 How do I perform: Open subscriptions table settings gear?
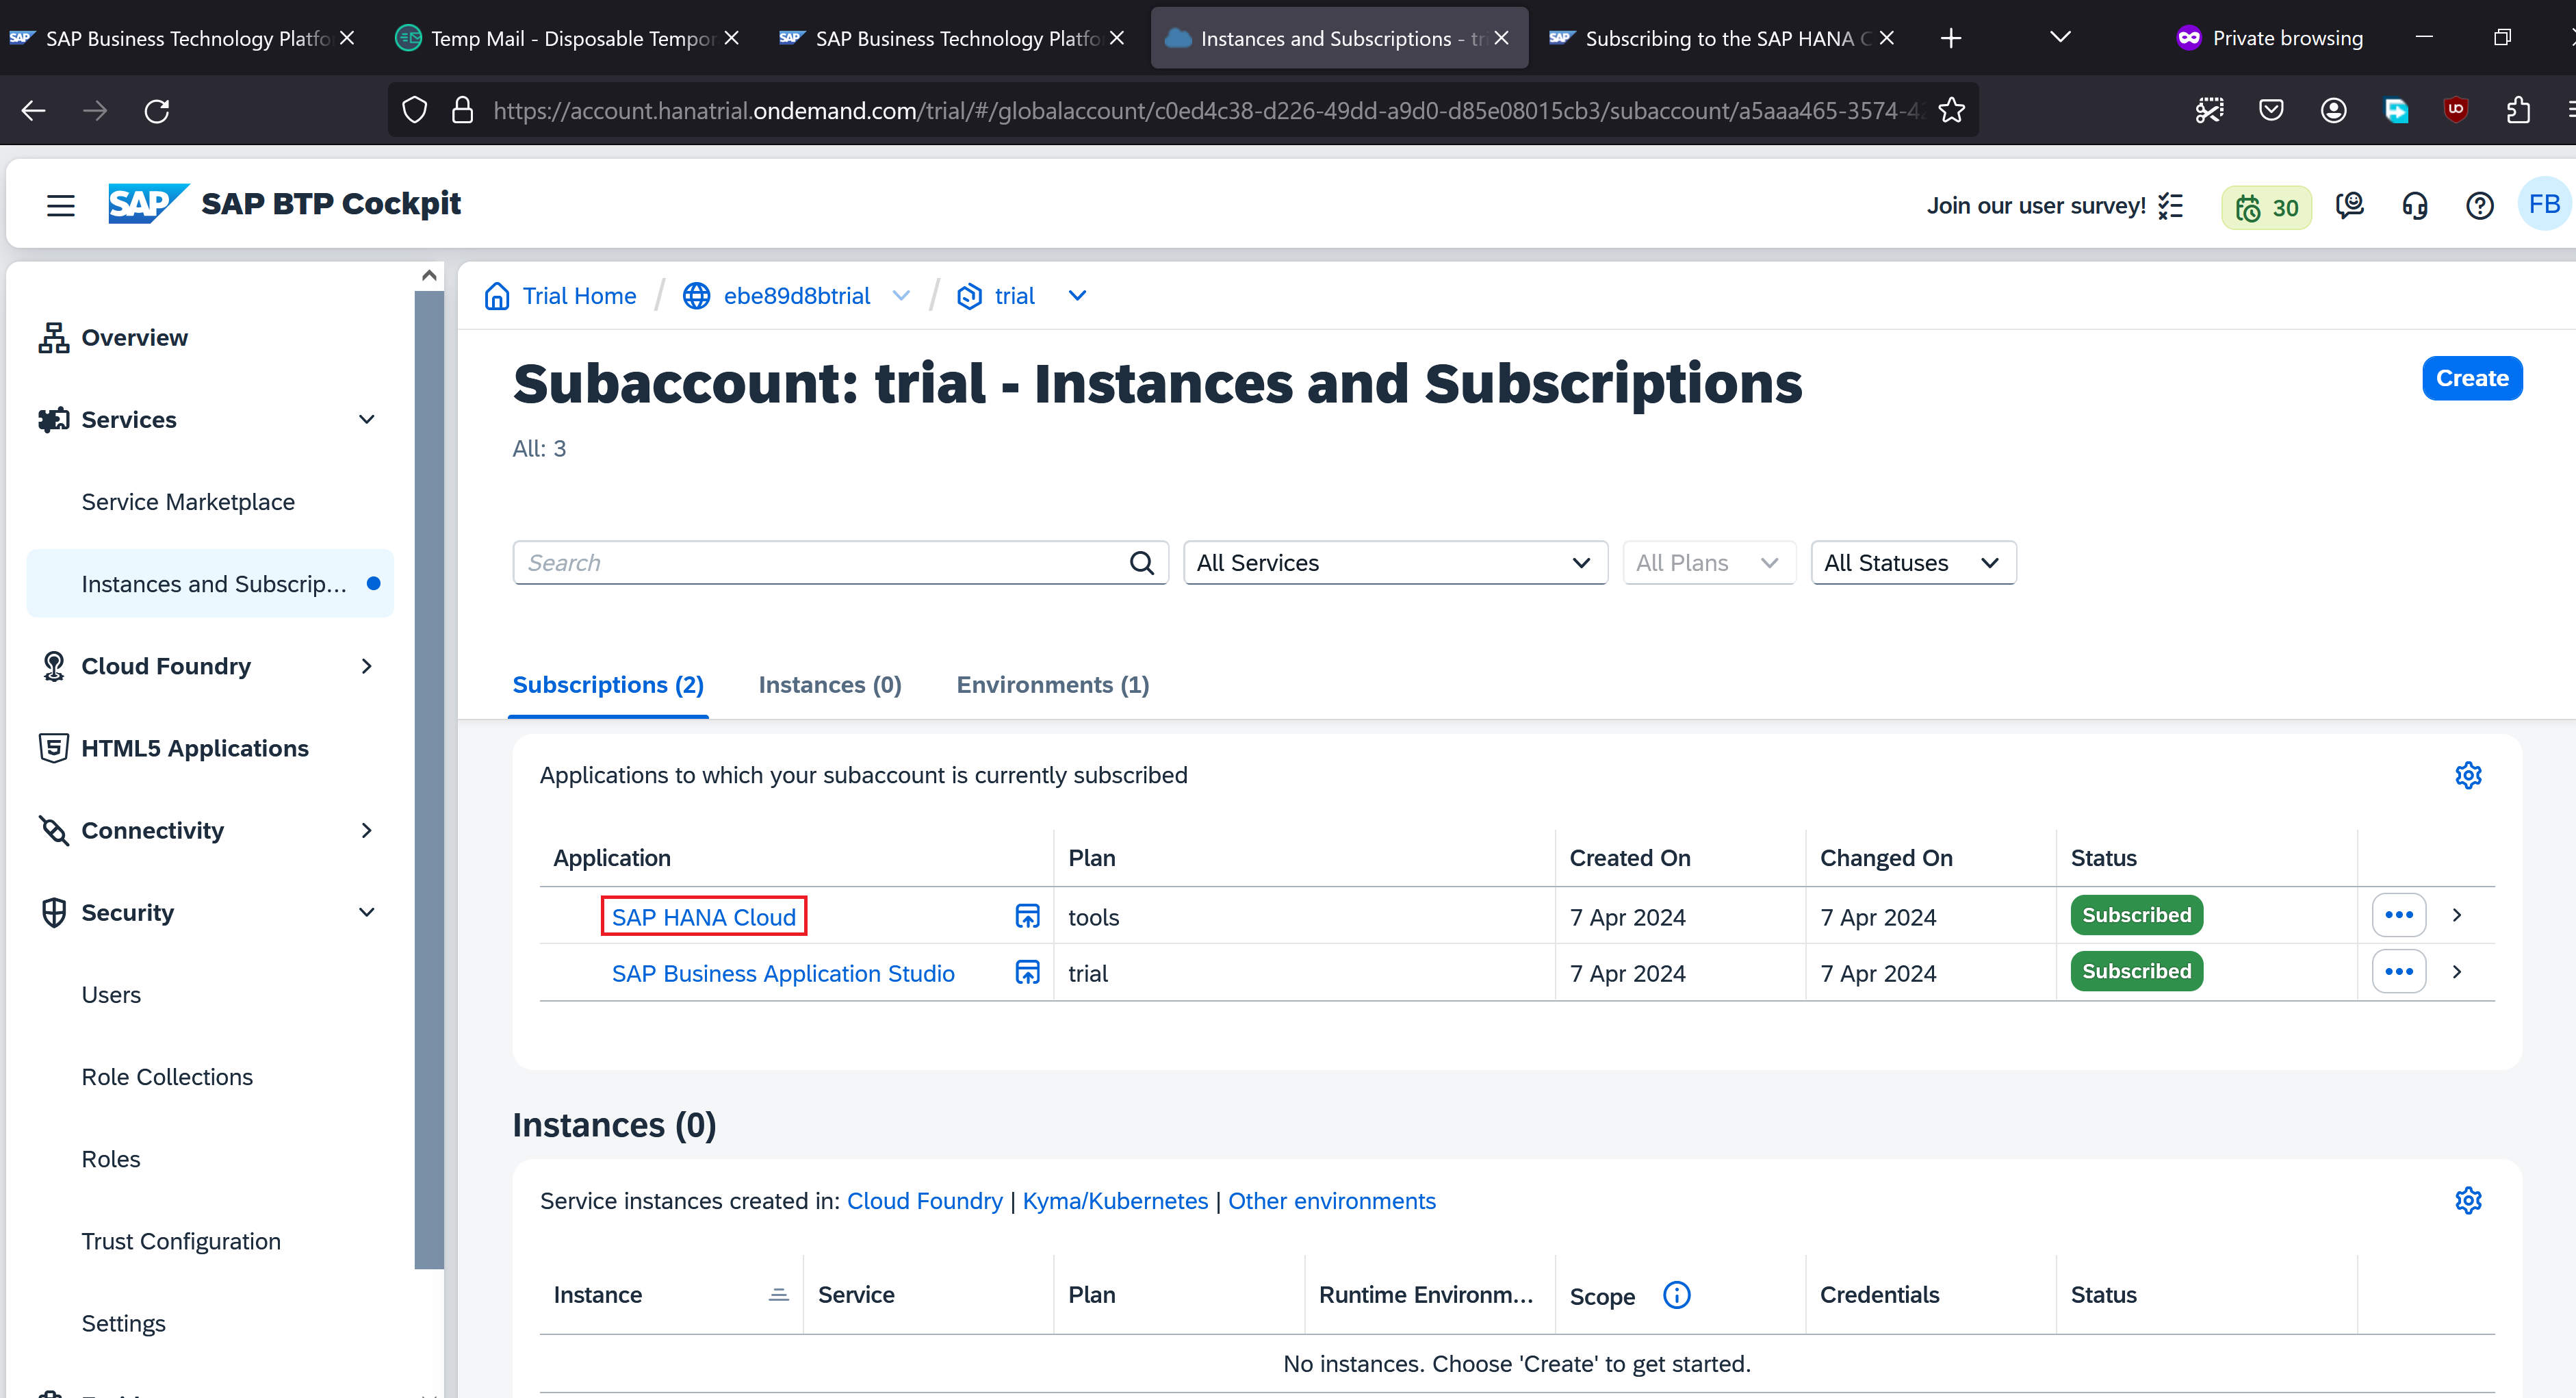tap(2467, 775)
